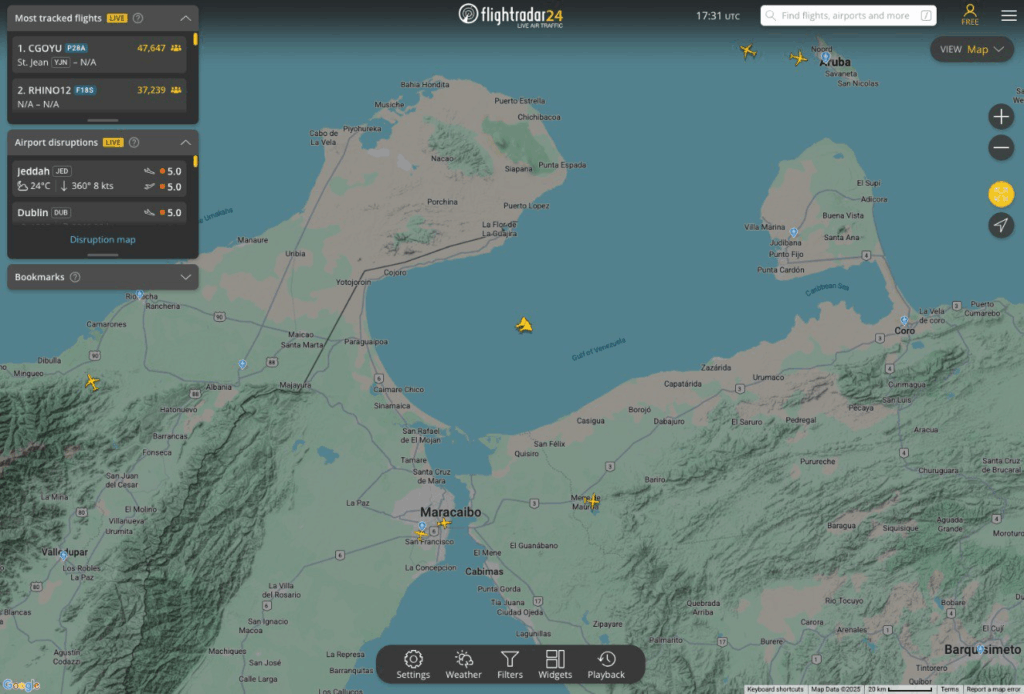Select CGOYU flight in most tracked list
This screenshot has height=694, width=1024.
click(98, 54)
